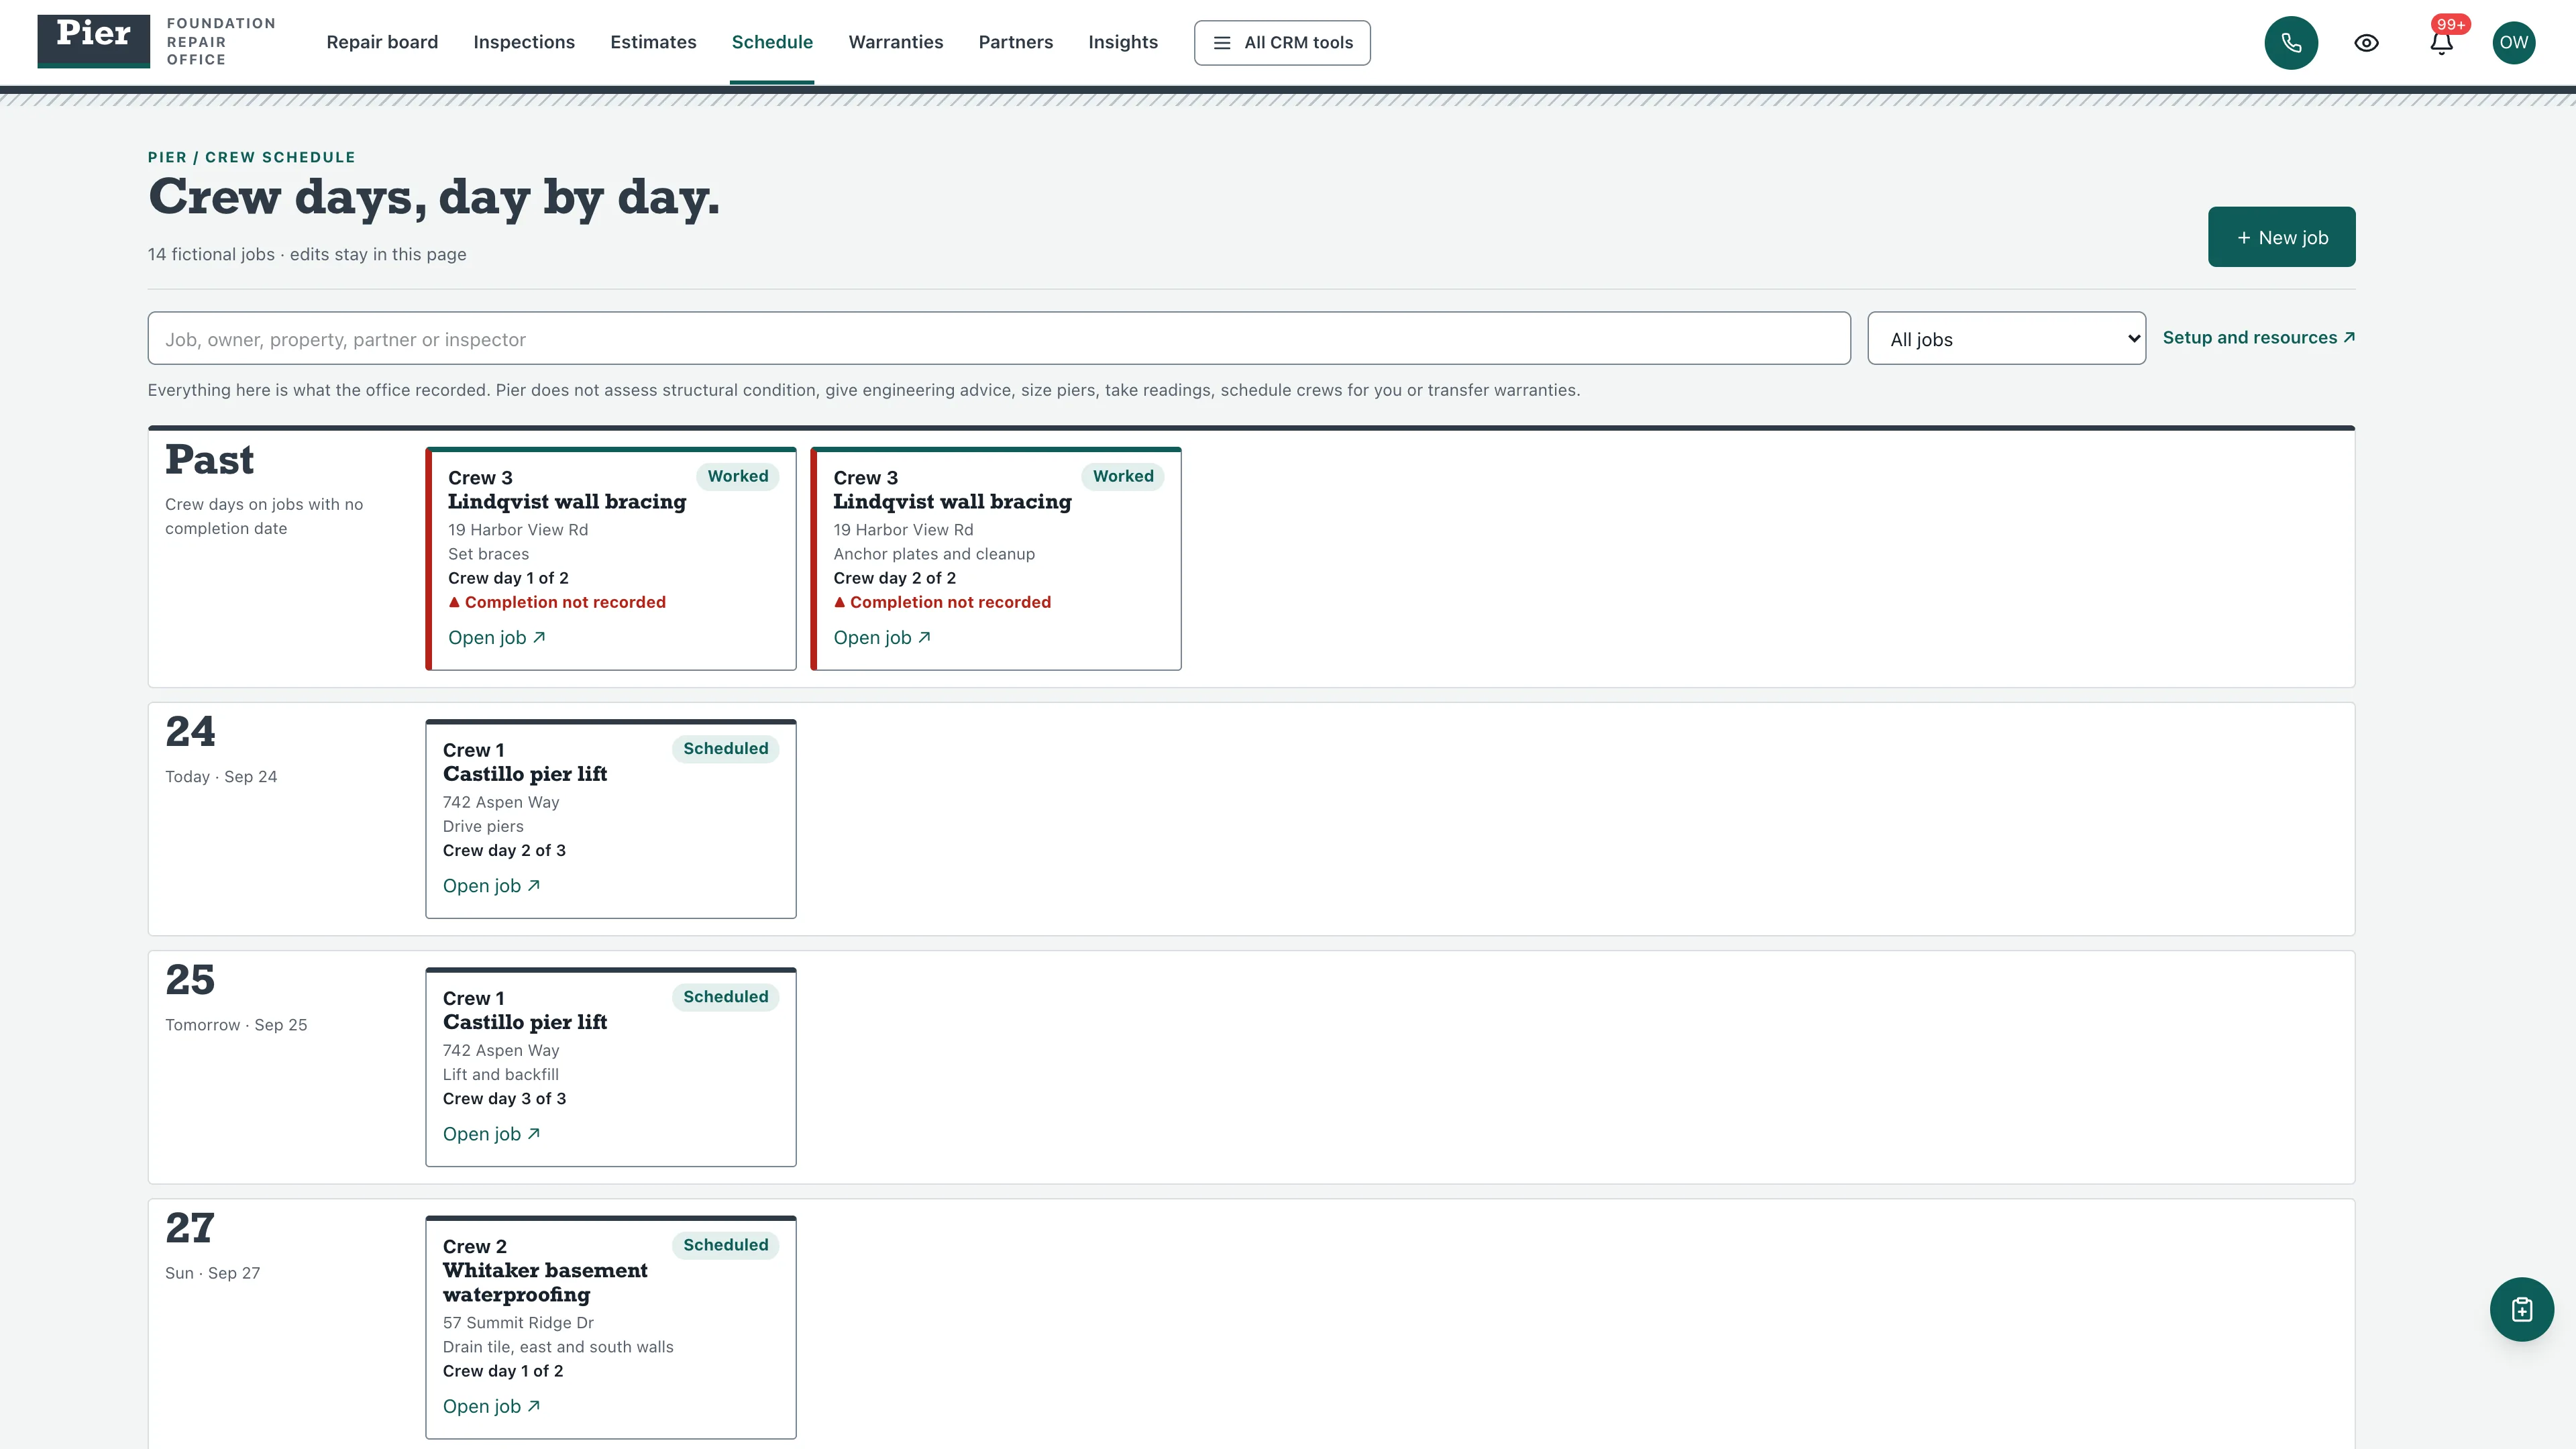Open All CRM tools menu
2576x1449 pixels.
point(1282,43)
